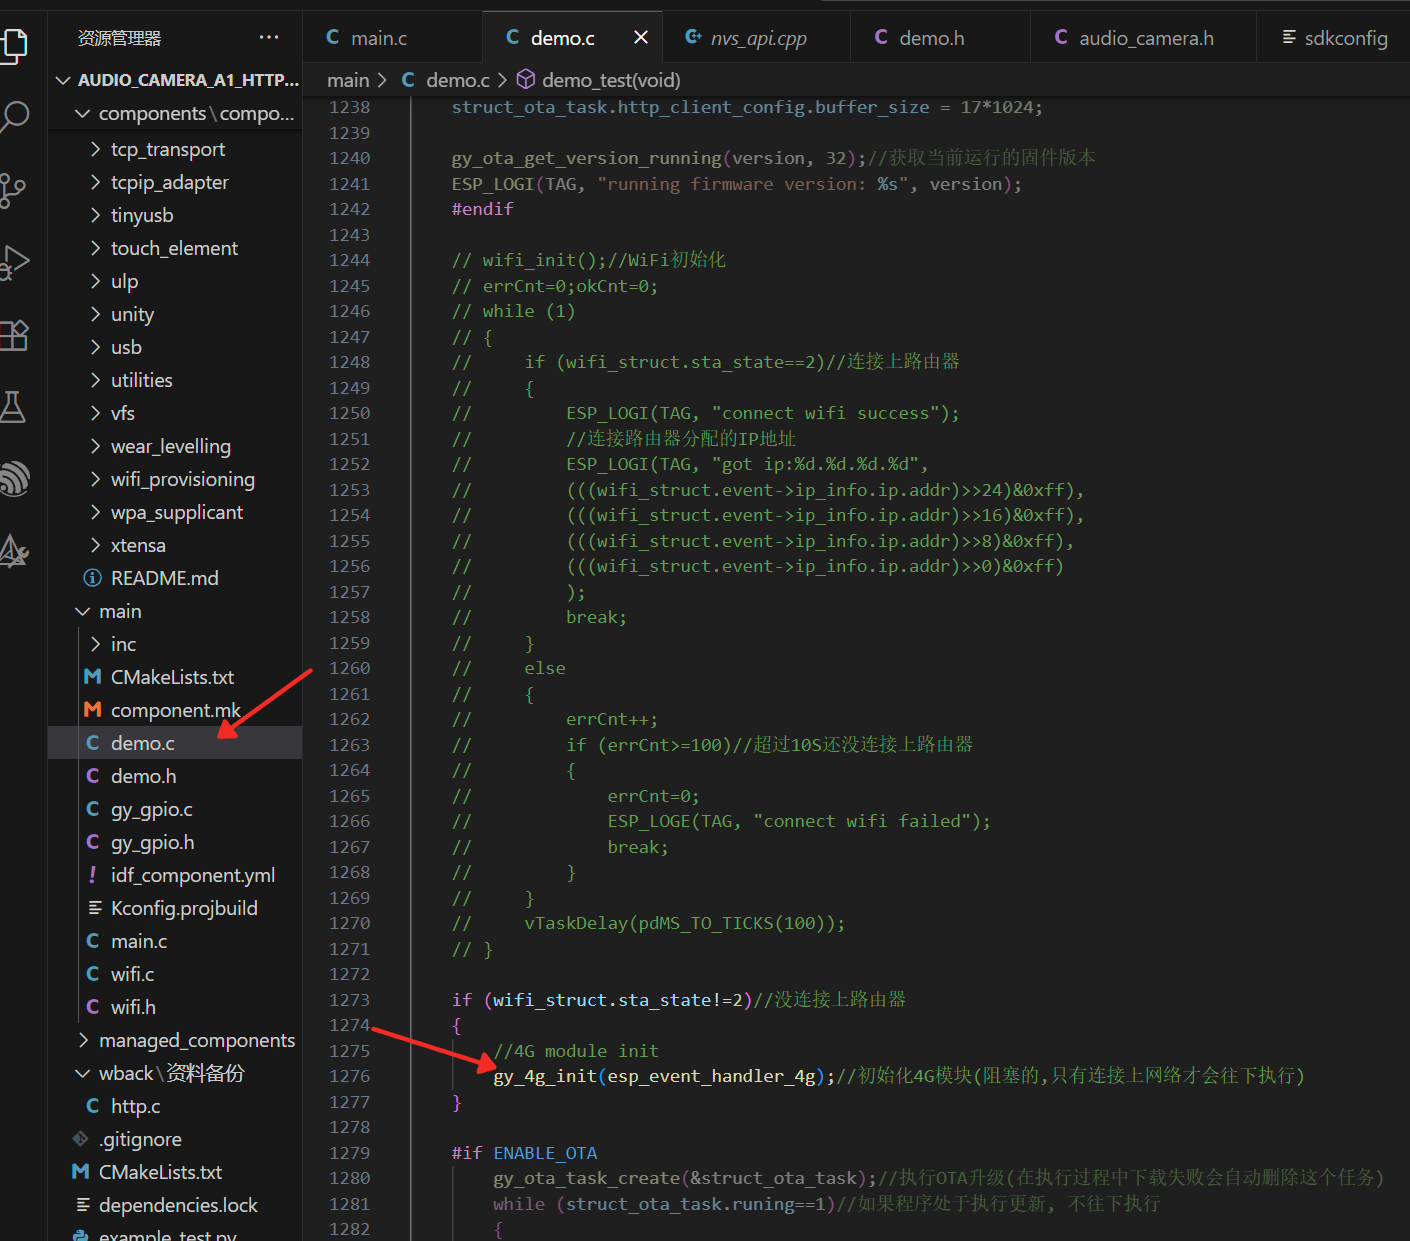Image resolution: width=1410 pixels, height=1241 pixels.
Task: Open wifi.h in the explorer
Action: [175, 1007]
